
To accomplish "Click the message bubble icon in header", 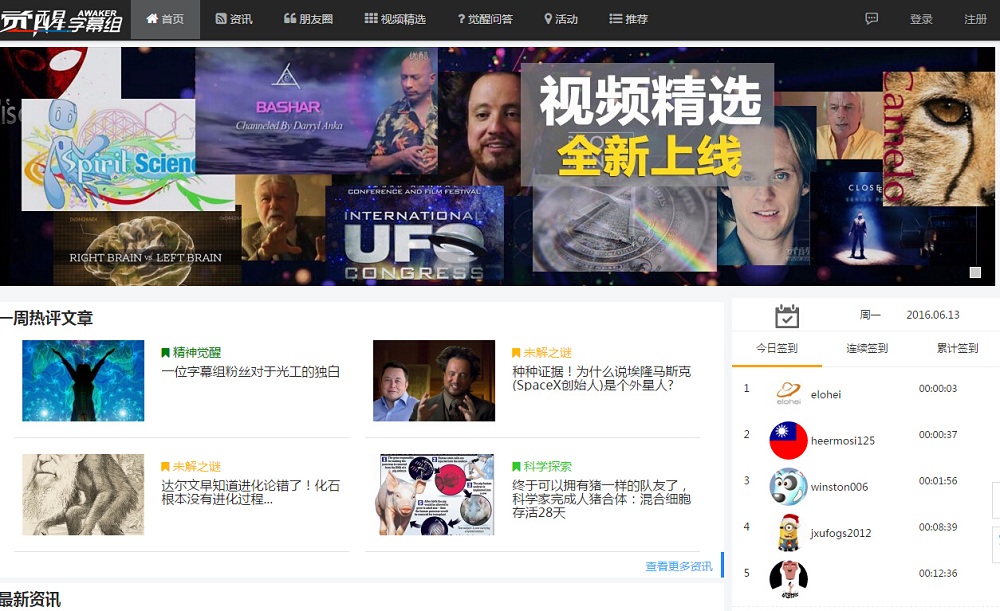I will point(871,18).
